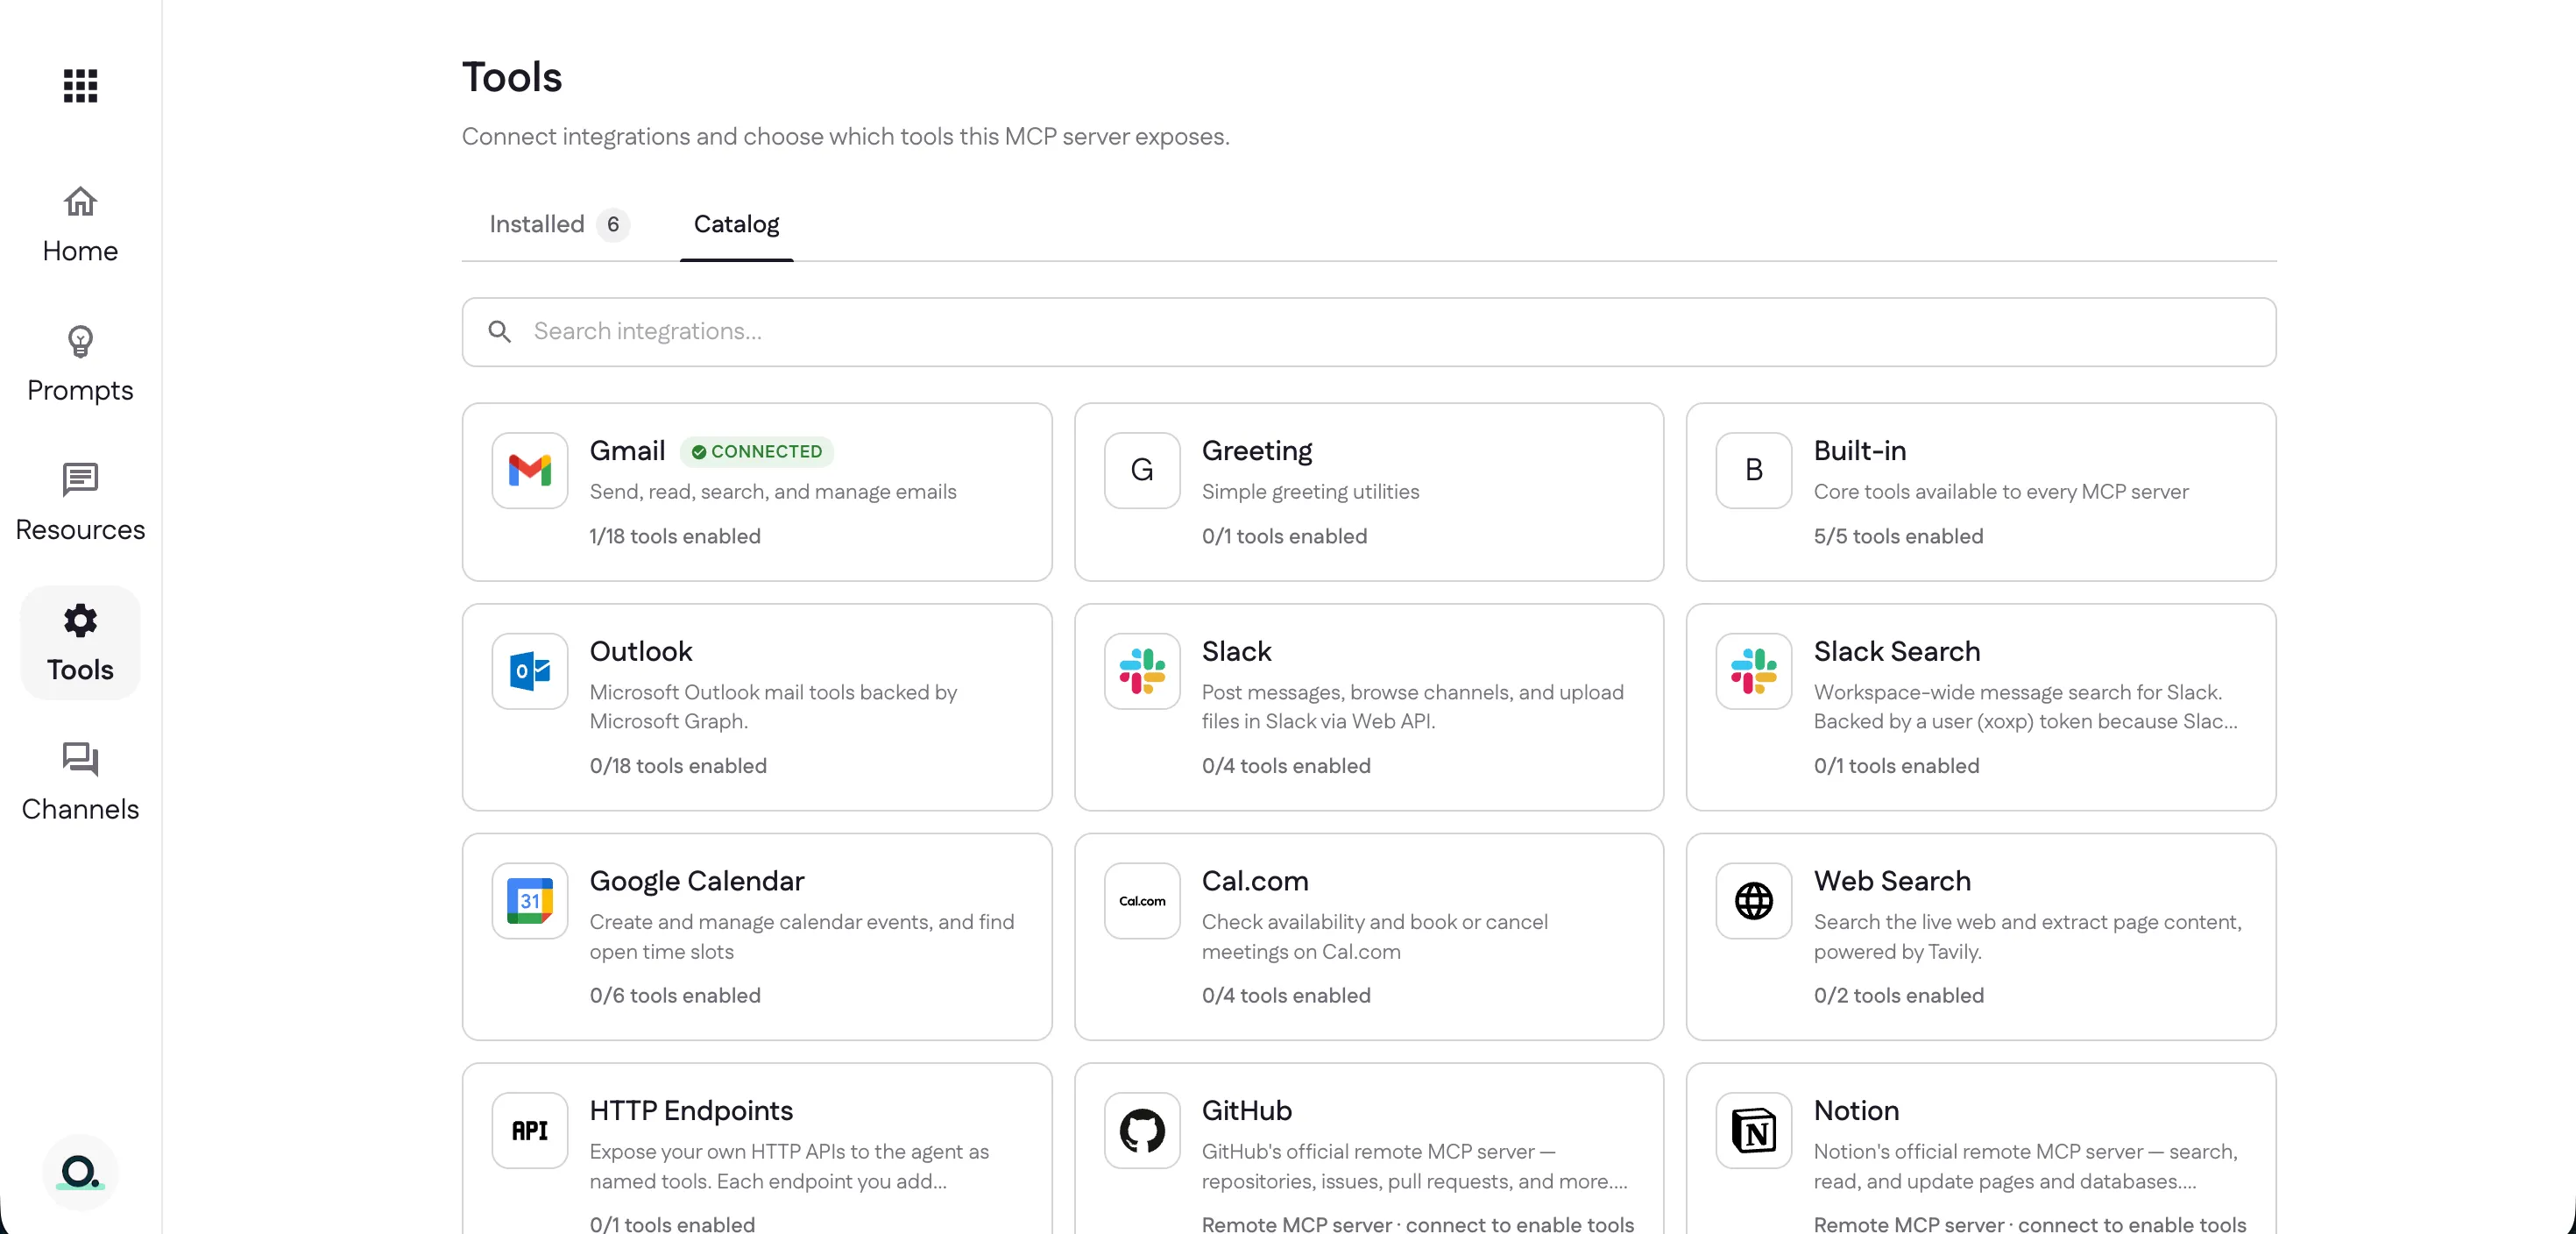The width and height of the screenshot is (2576, 1234).
Task: Open the Greeting integration title
Action: pos(1257,451)
